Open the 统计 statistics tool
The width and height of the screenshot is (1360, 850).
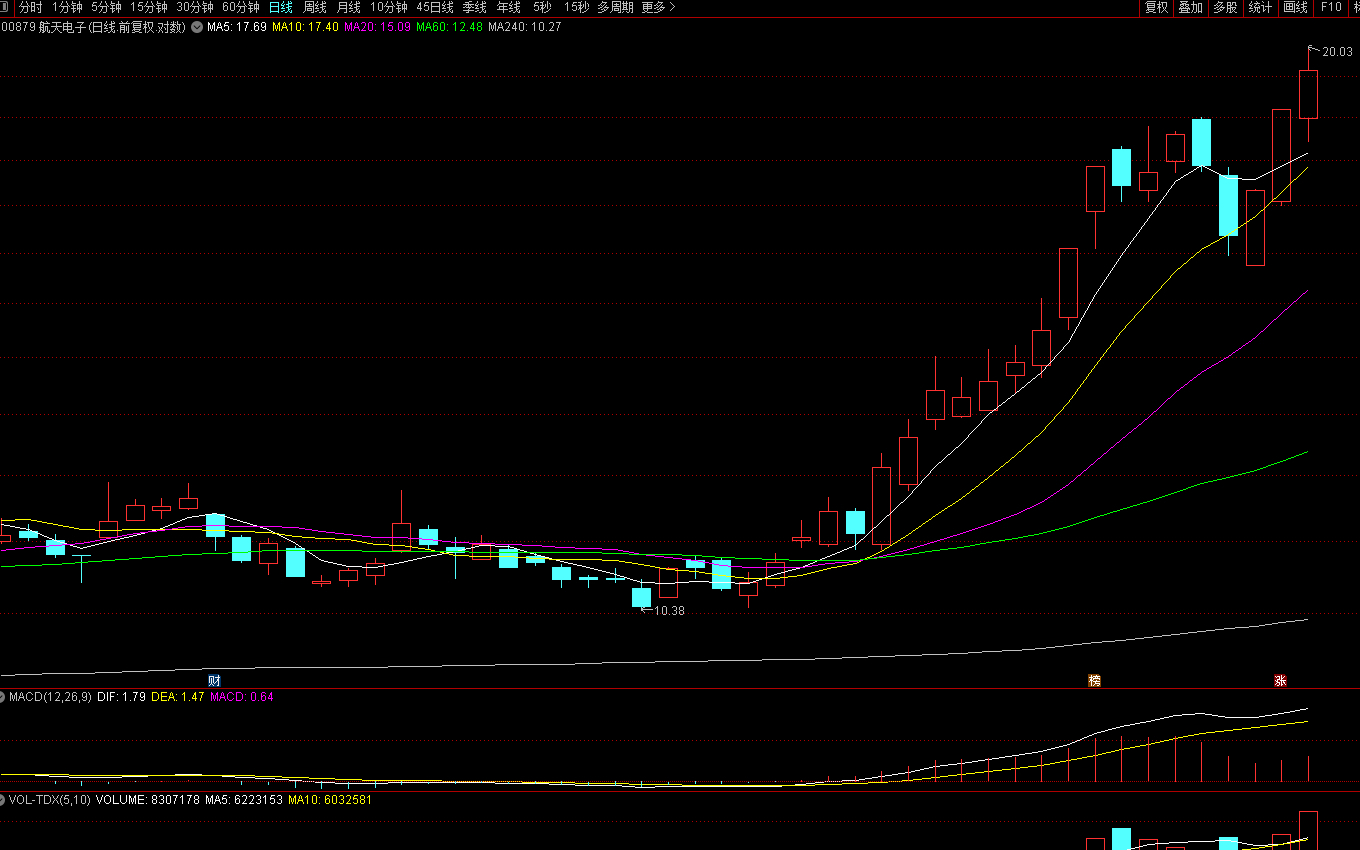tap(1260, 7)
